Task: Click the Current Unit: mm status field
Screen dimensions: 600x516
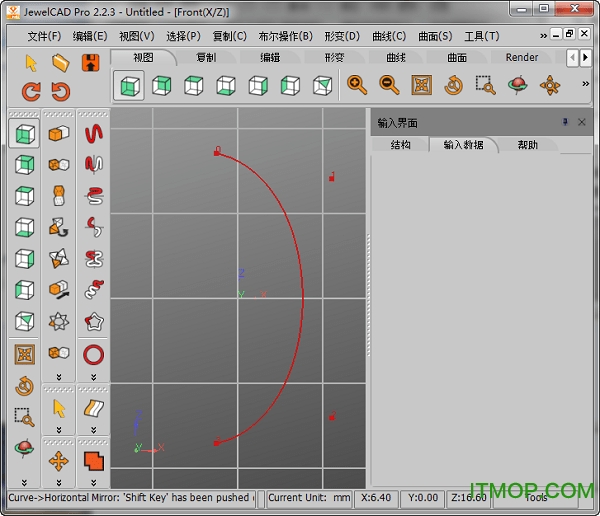Action: (x=309, y=498)
